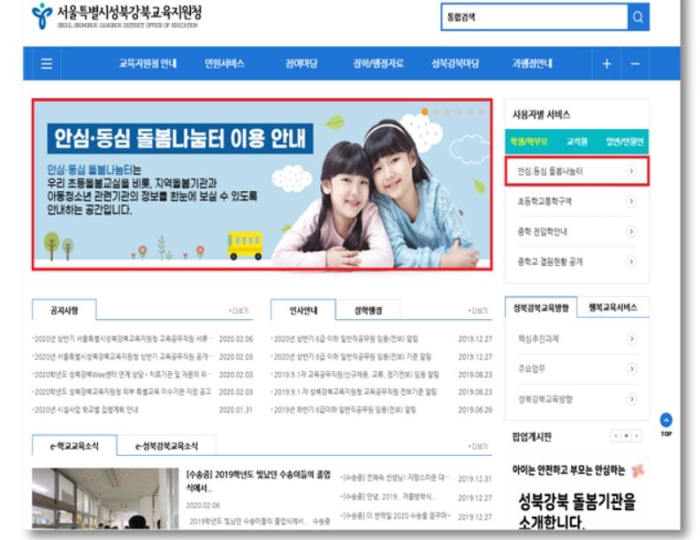Click the search magnifier button
Image resolution: width=700 pixels, height=540 pixels.
click(638, 17)
